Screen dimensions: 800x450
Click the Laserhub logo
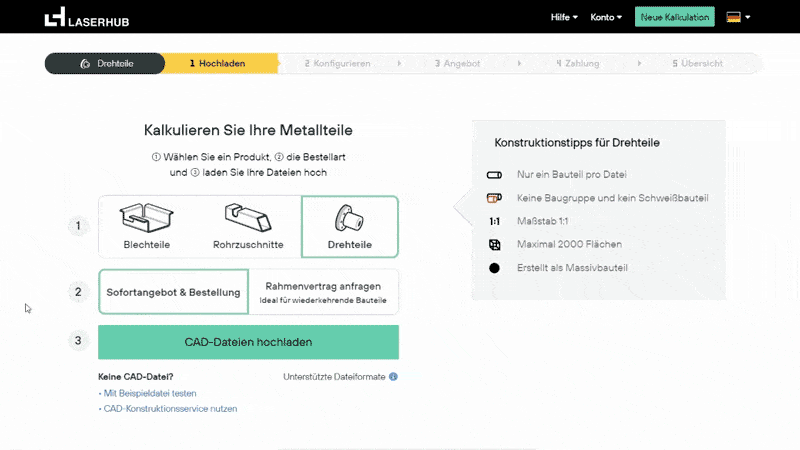pos(87,17)
